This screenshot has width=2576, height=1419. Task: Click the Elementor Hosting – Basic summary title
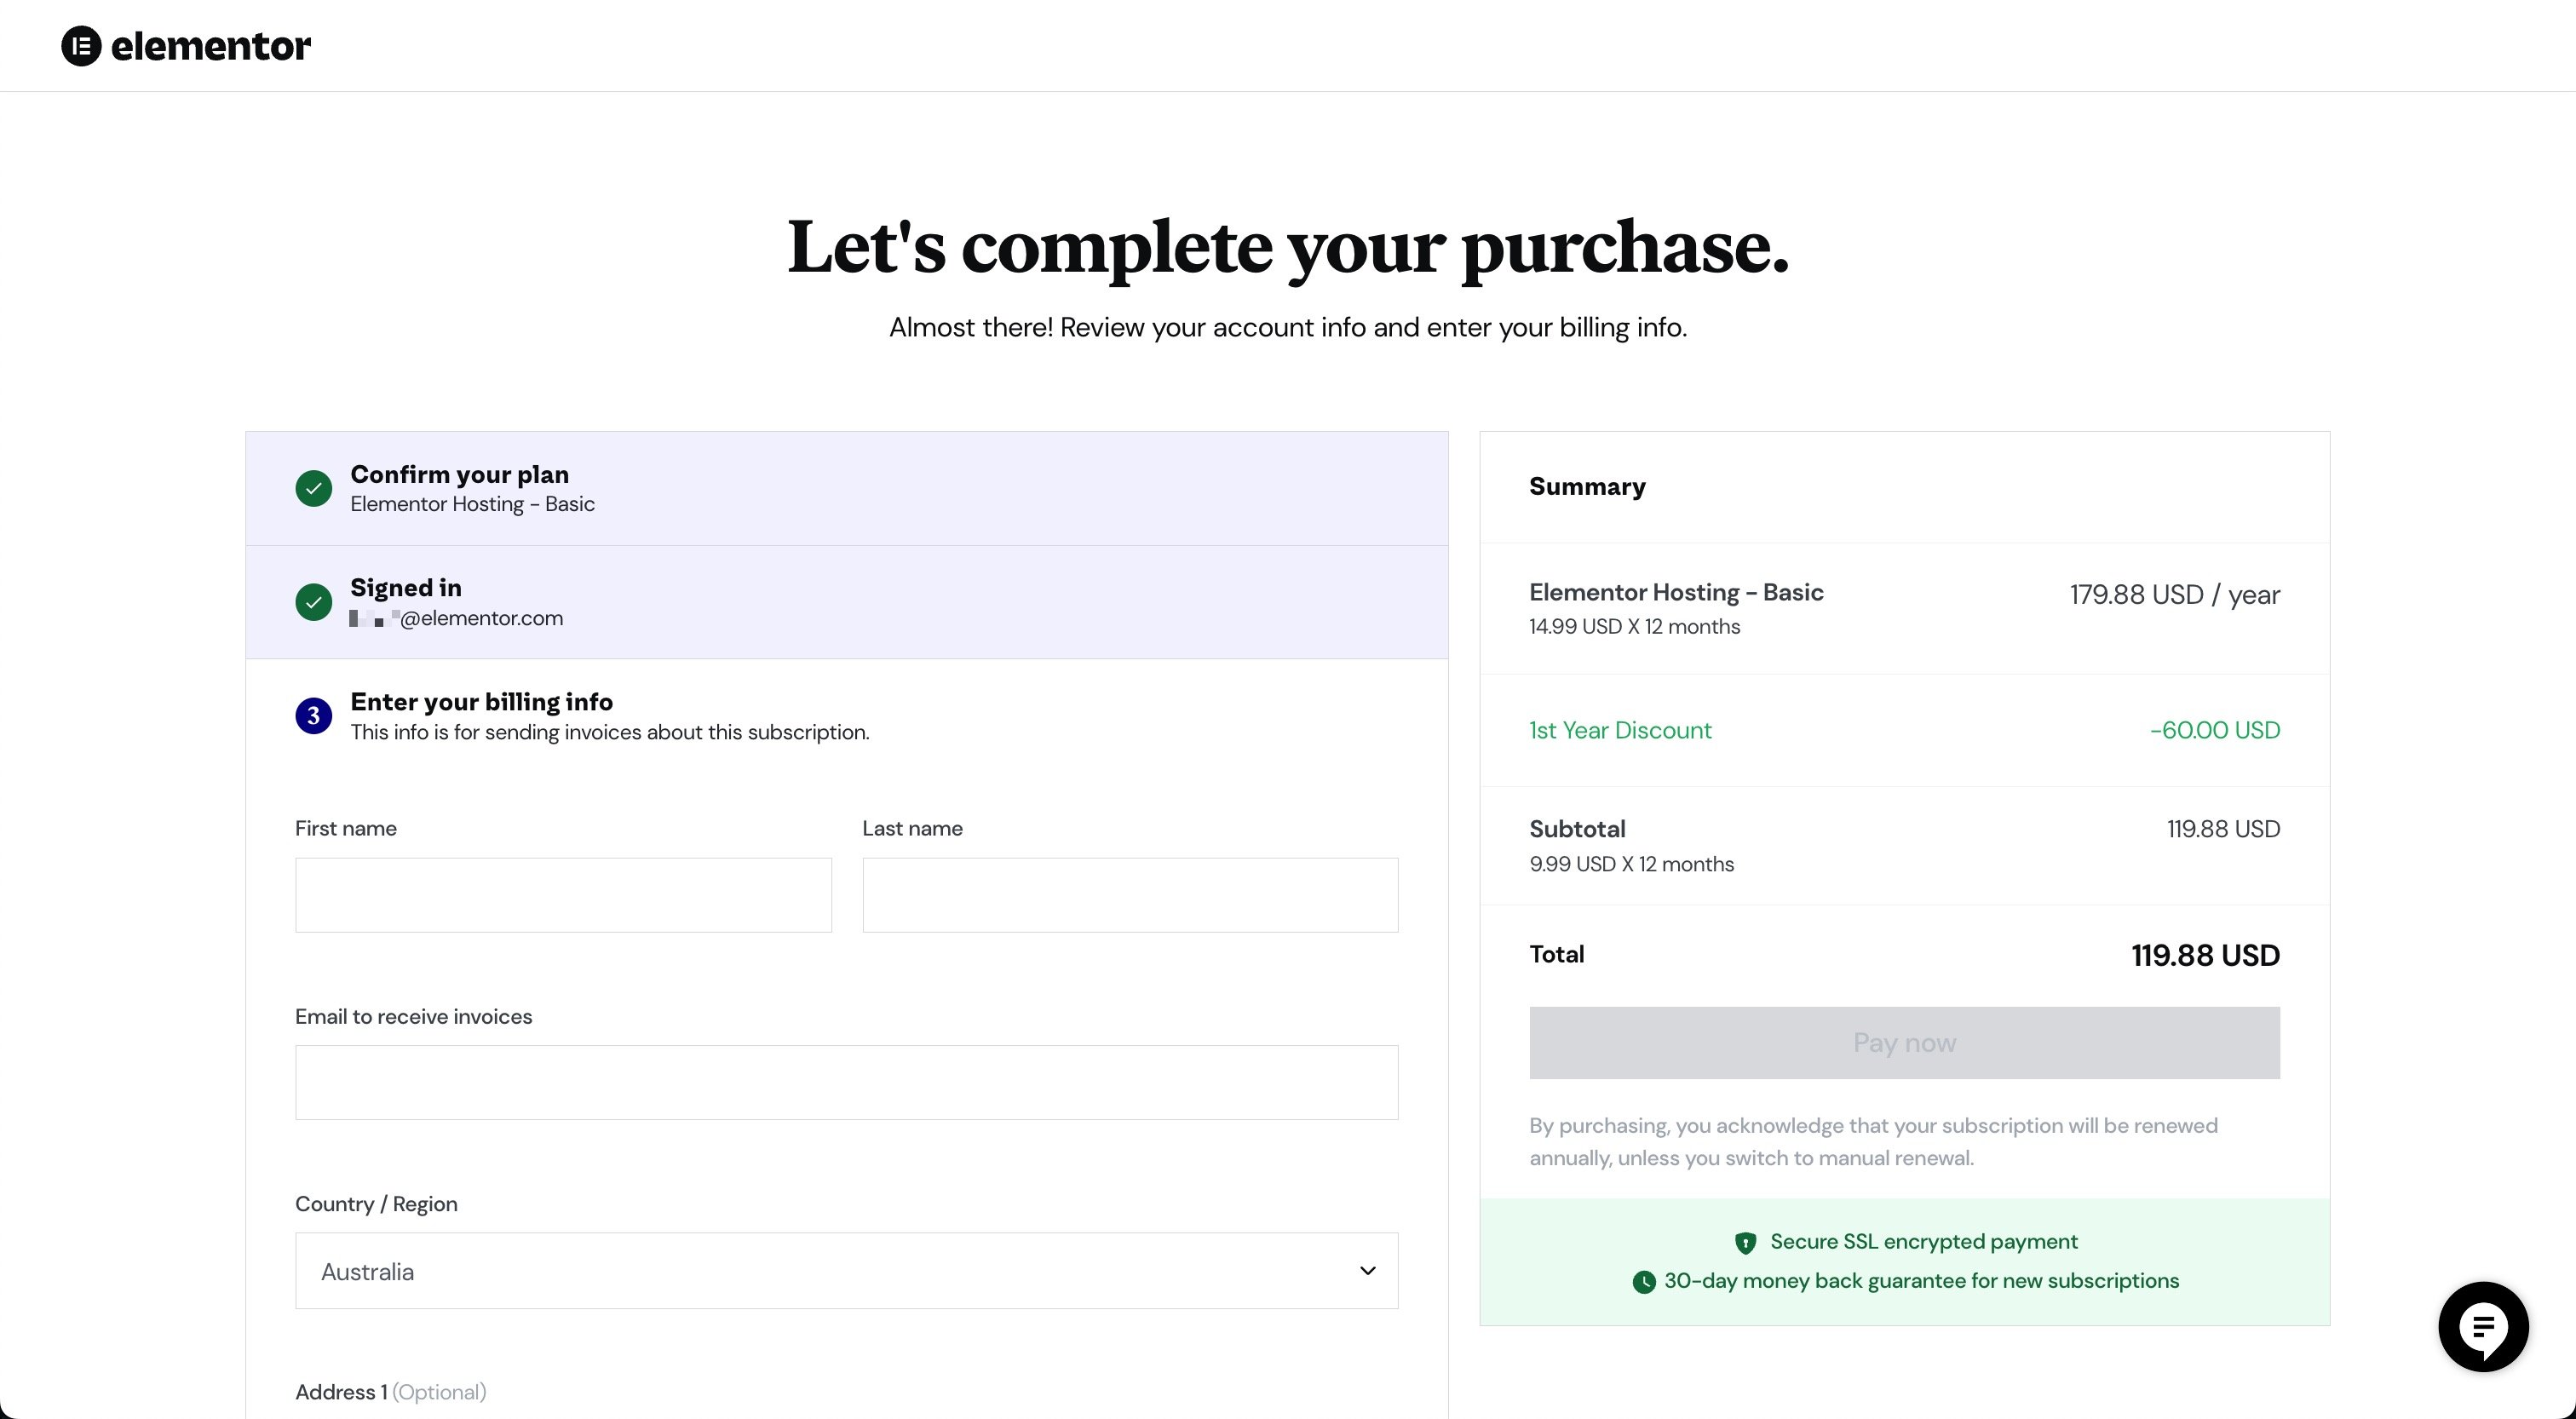pyautogui.click(x=1676, y=593)
